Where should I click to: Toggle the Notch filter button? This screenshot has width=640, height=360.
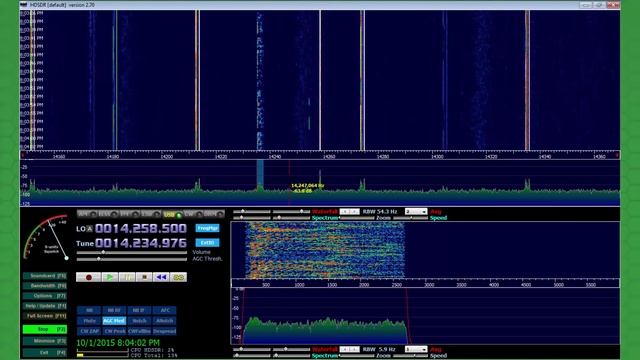[x=139, y=321]
